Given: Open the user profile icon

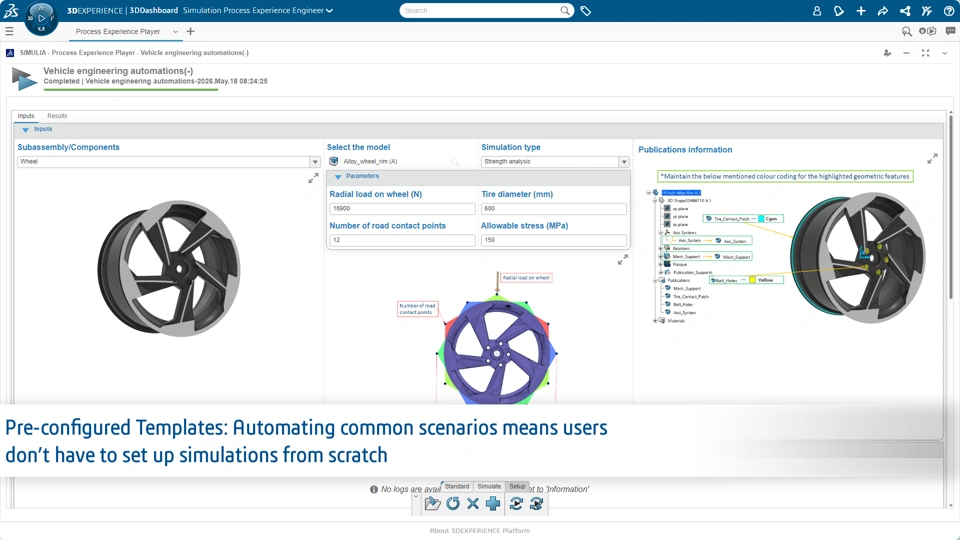Looking at the screenshot, I should pyautogui.click(x=817, y=10).
